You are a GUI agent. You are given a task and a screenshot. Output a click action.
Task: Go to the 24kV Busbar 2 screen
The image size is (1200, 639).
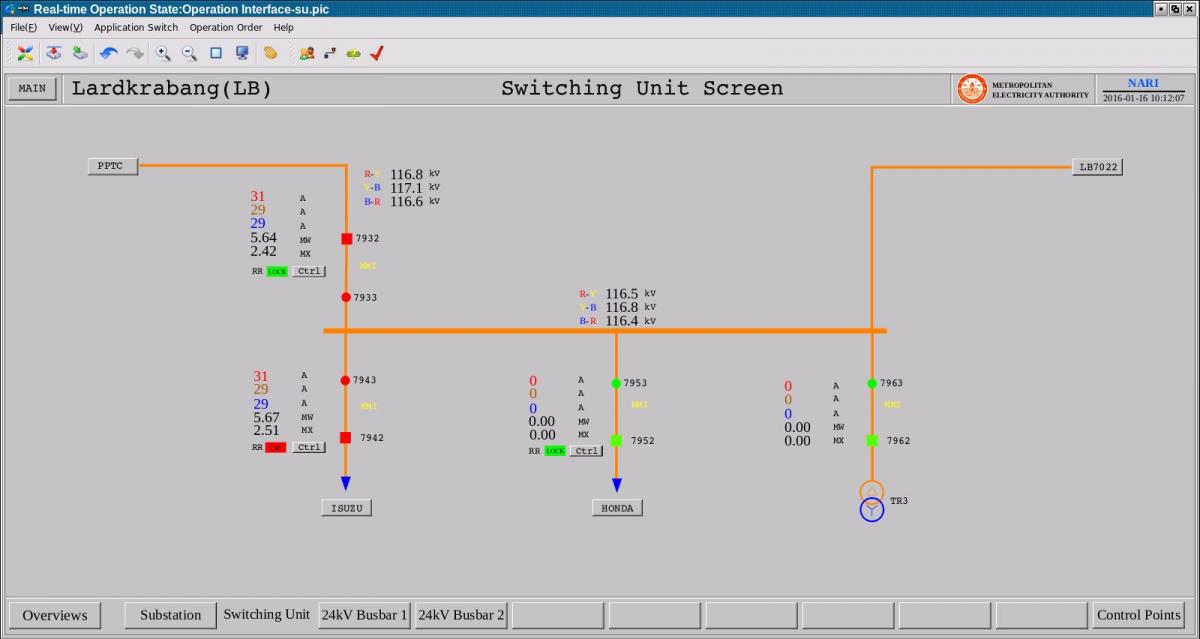tap(461, 615)
